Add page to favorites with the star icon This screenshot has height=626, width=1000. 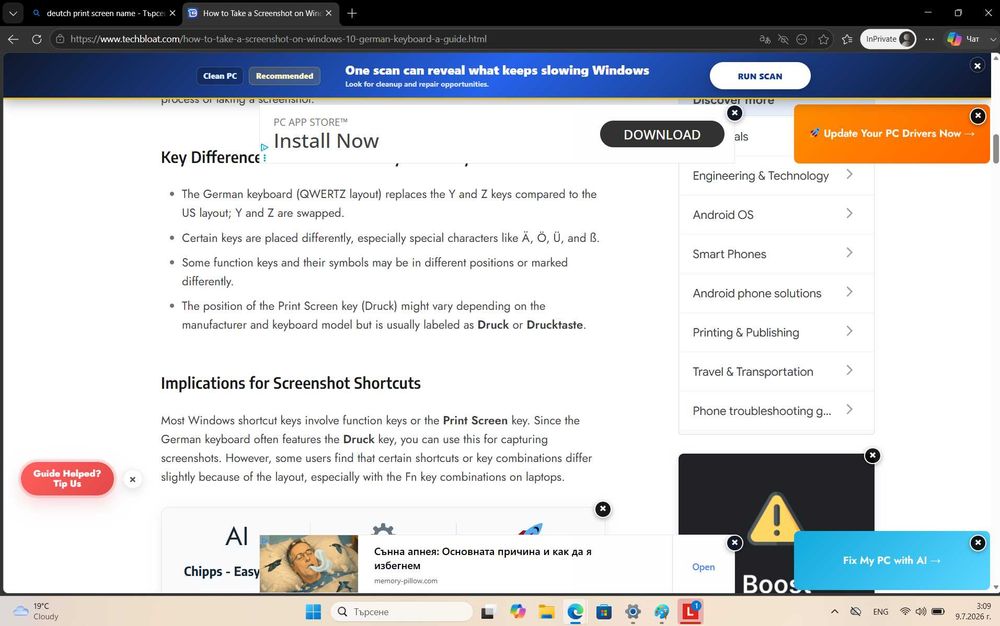[x=823, y=39]
